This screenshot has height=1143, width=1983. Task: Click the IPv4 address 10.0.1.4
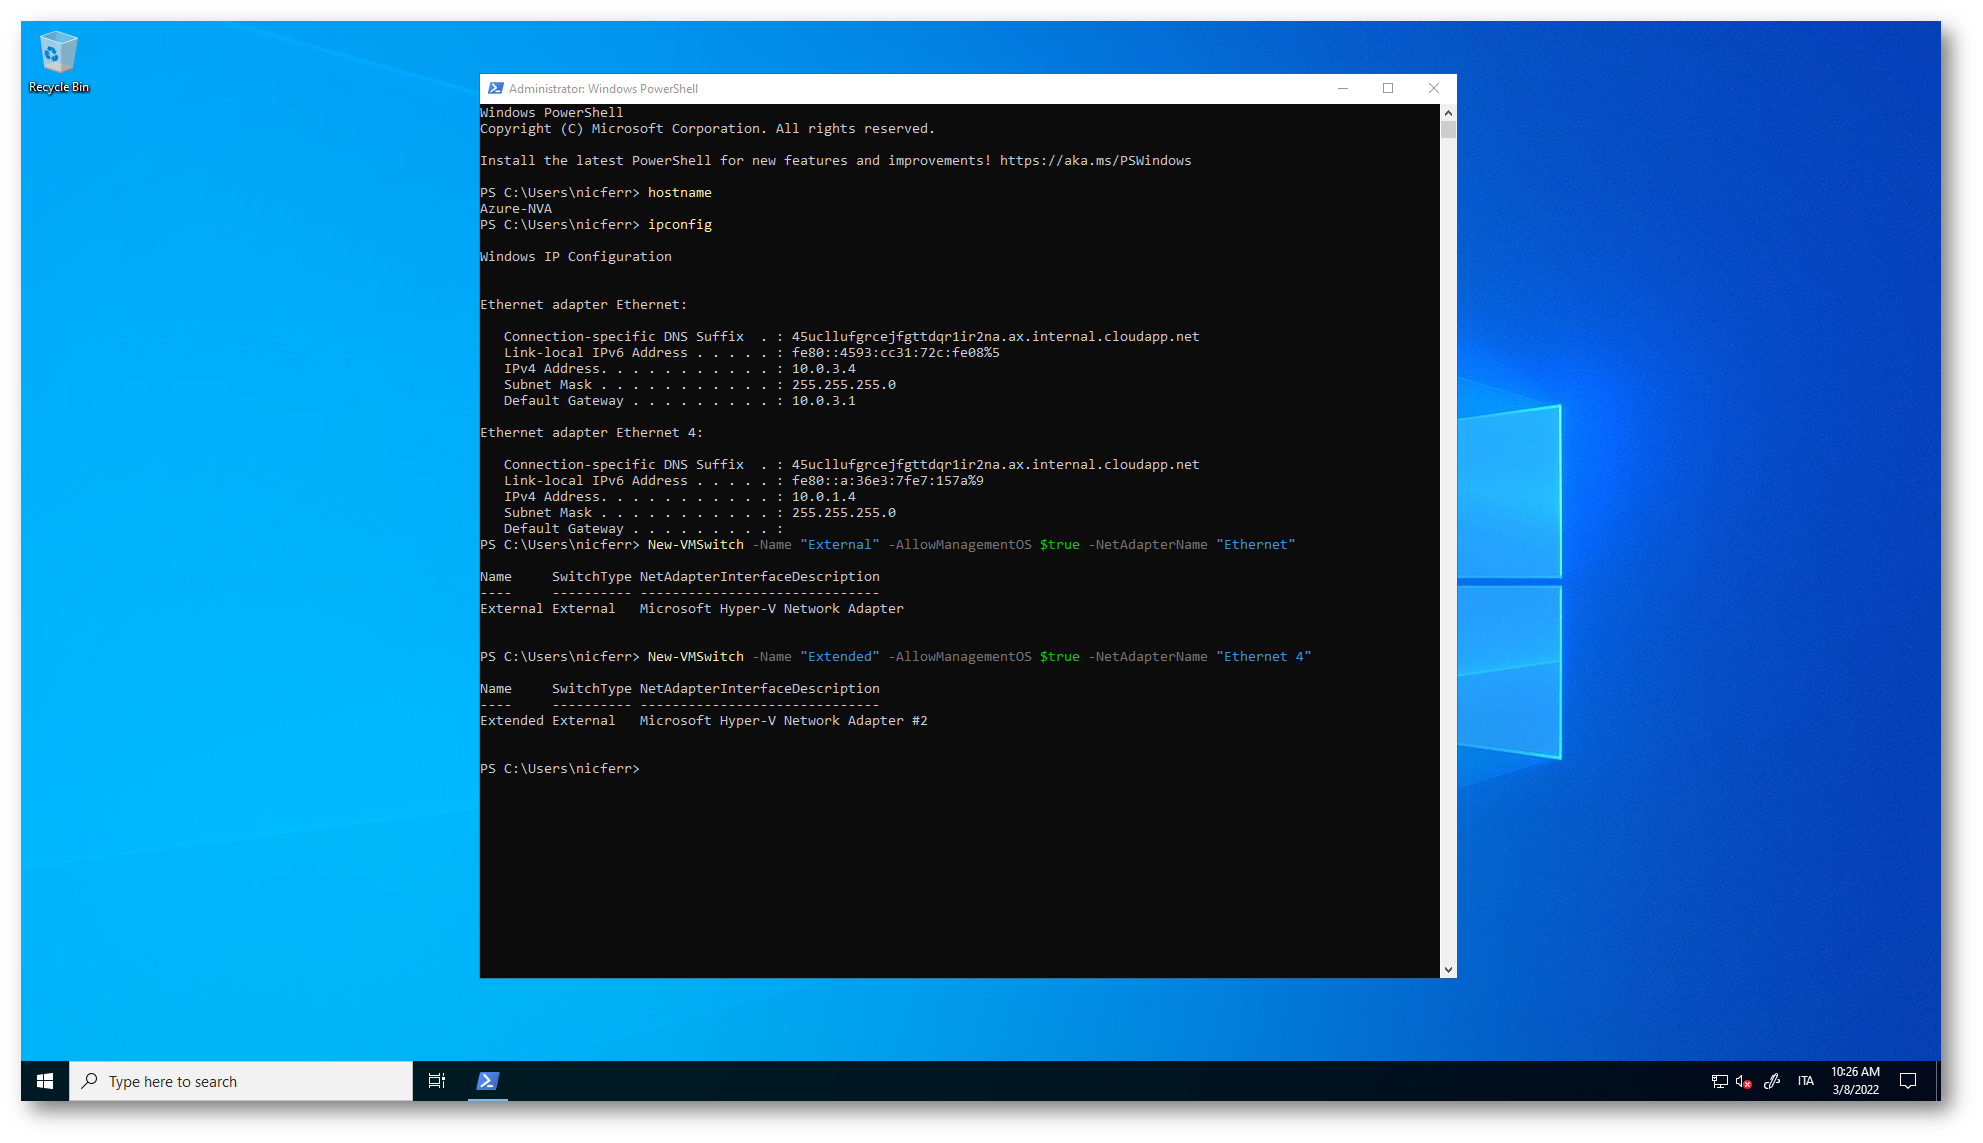point(824,497)
